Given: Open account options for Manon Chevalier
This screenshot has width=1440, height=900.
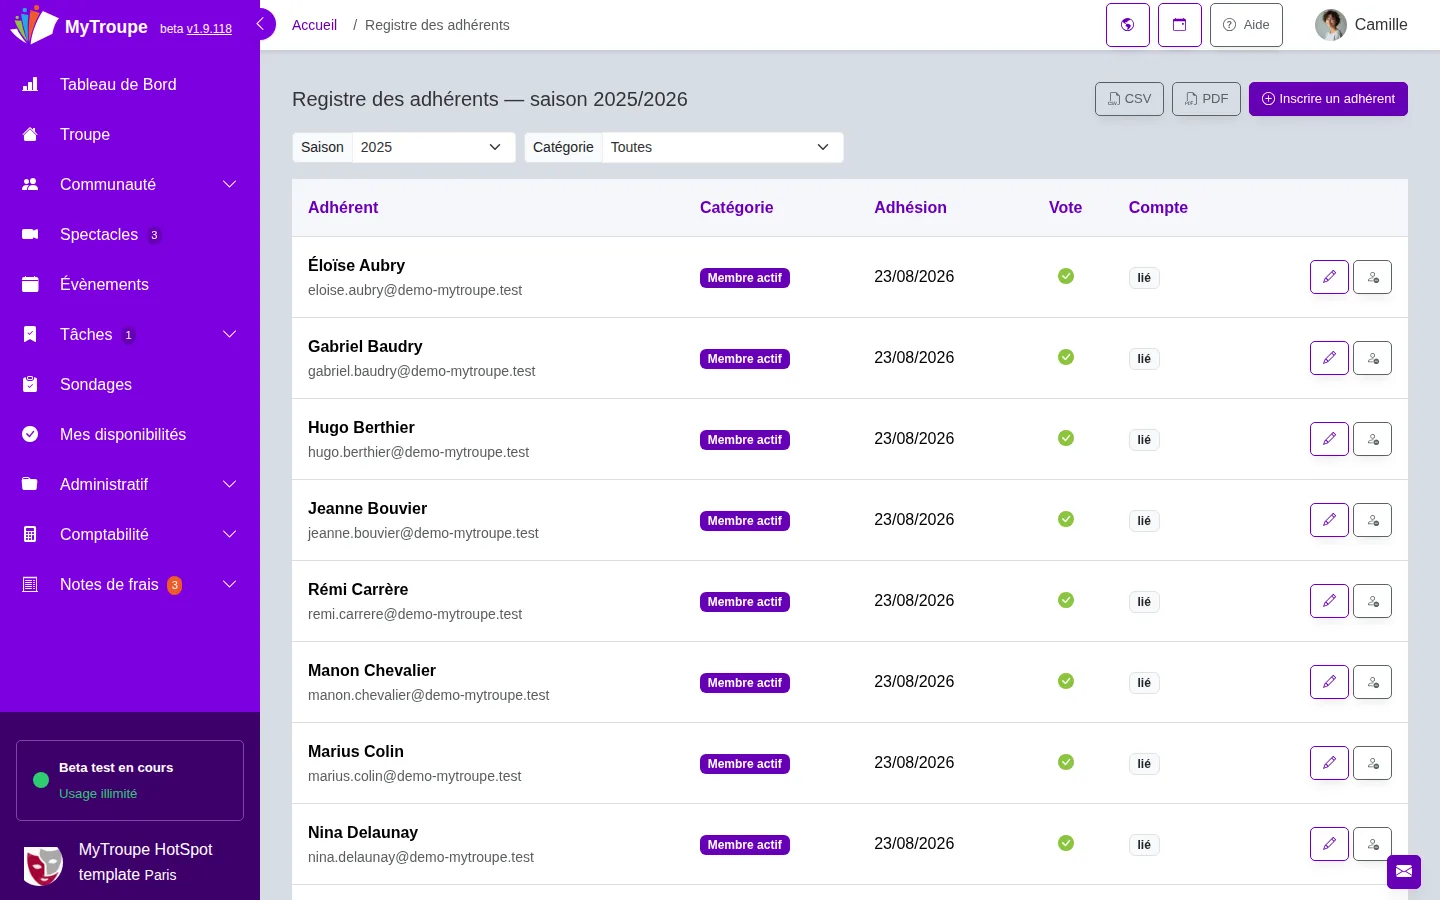Looking at the screenshot, I should [x=1372, y=682].
